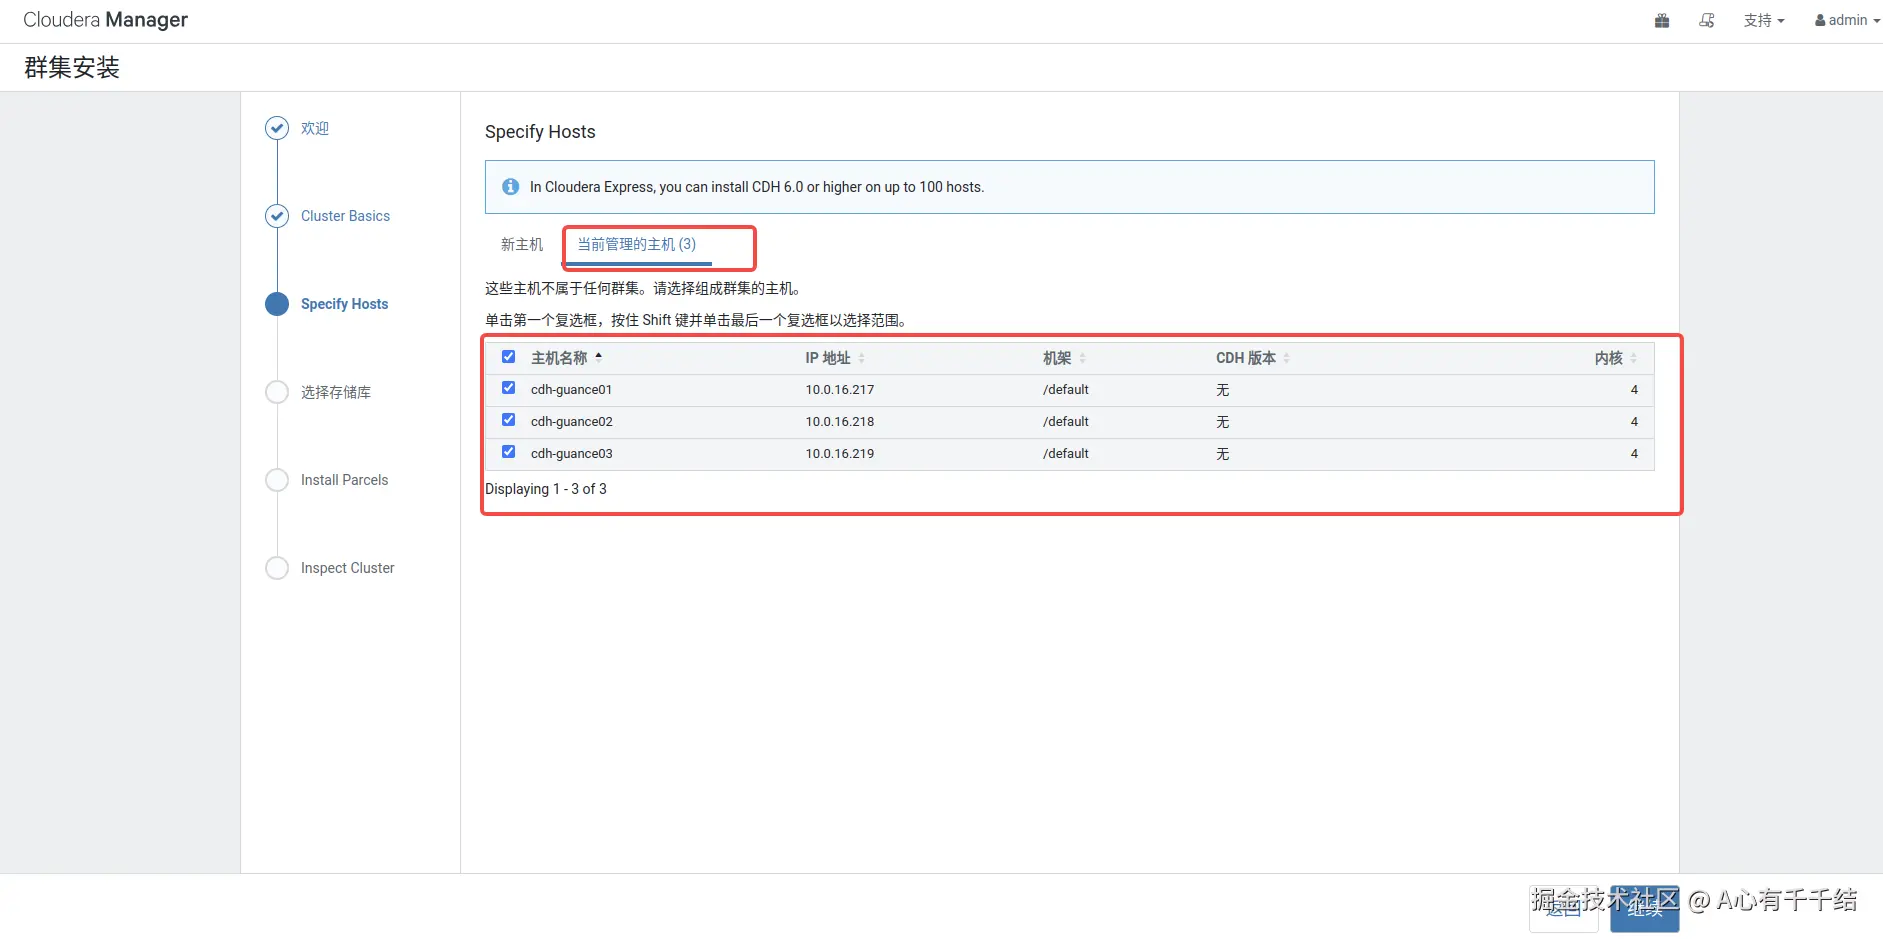Screen dimensions: 1883x939
Task: Click the 欢迎 step check circle
Action: tap(277, 128)
